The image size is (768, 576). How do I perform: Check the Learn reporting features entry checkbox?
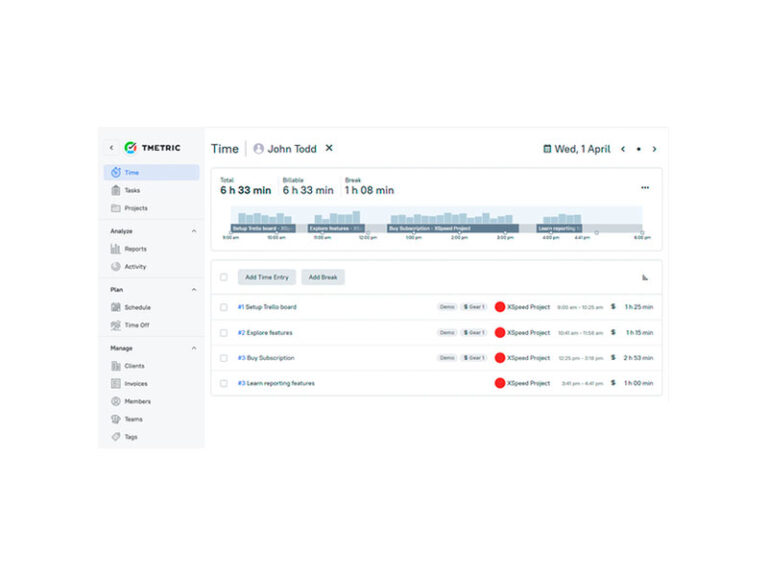click(224, 383)
